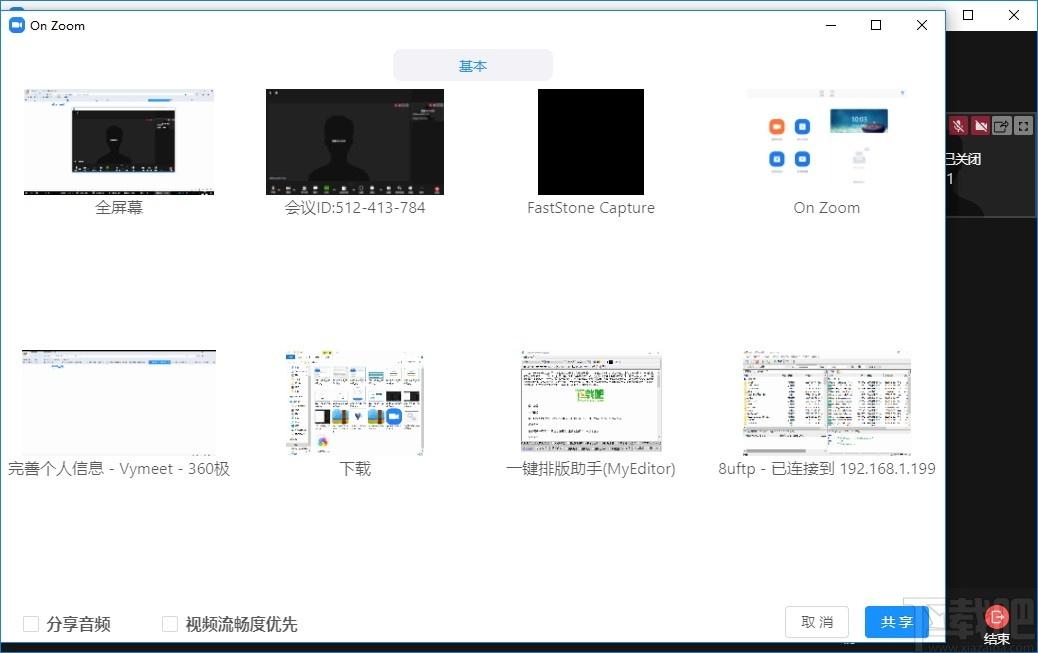Click the red 结束 end meeting icon

coord(996,617)
